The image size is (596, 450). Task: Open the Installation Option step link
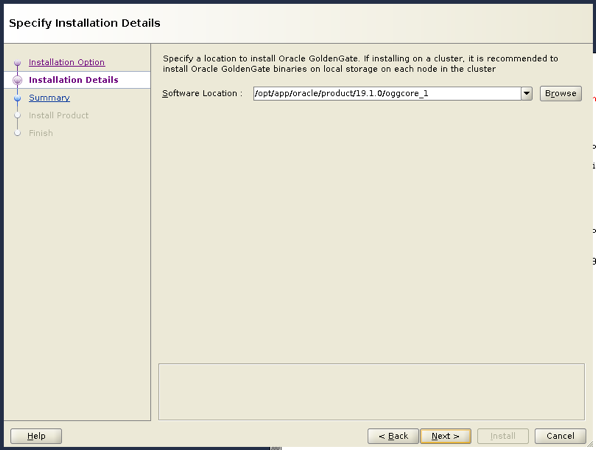(x=67, y=62)
